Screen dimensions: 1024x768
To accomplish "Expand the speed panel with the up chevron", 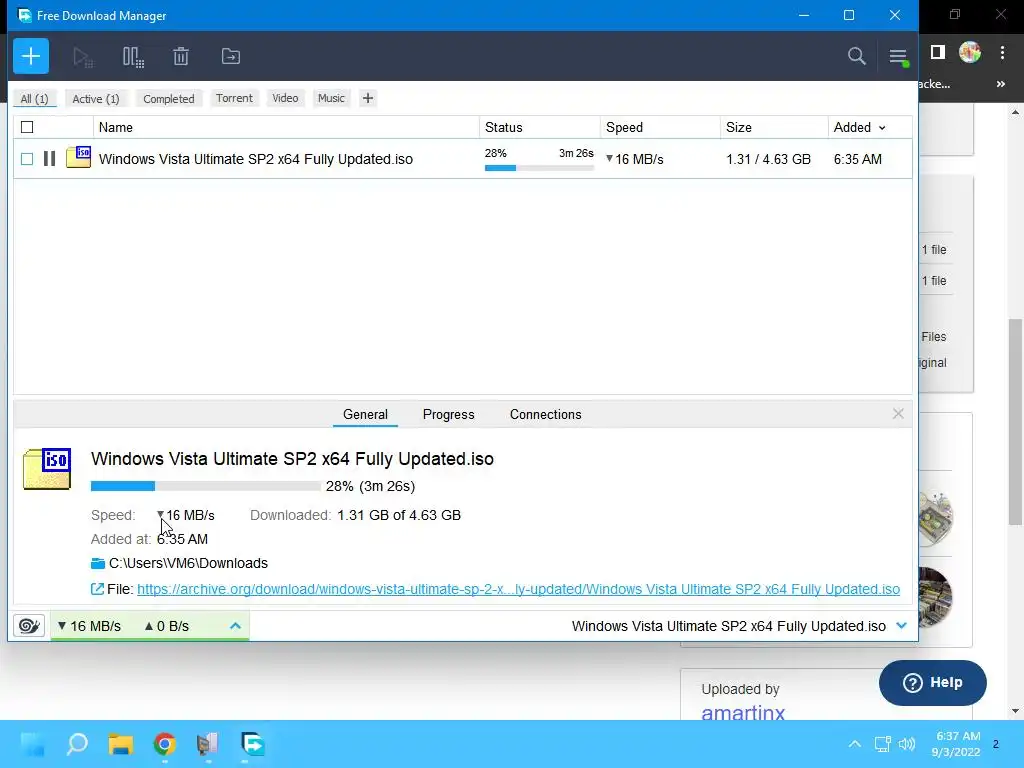I will click(x=235, y=626).
